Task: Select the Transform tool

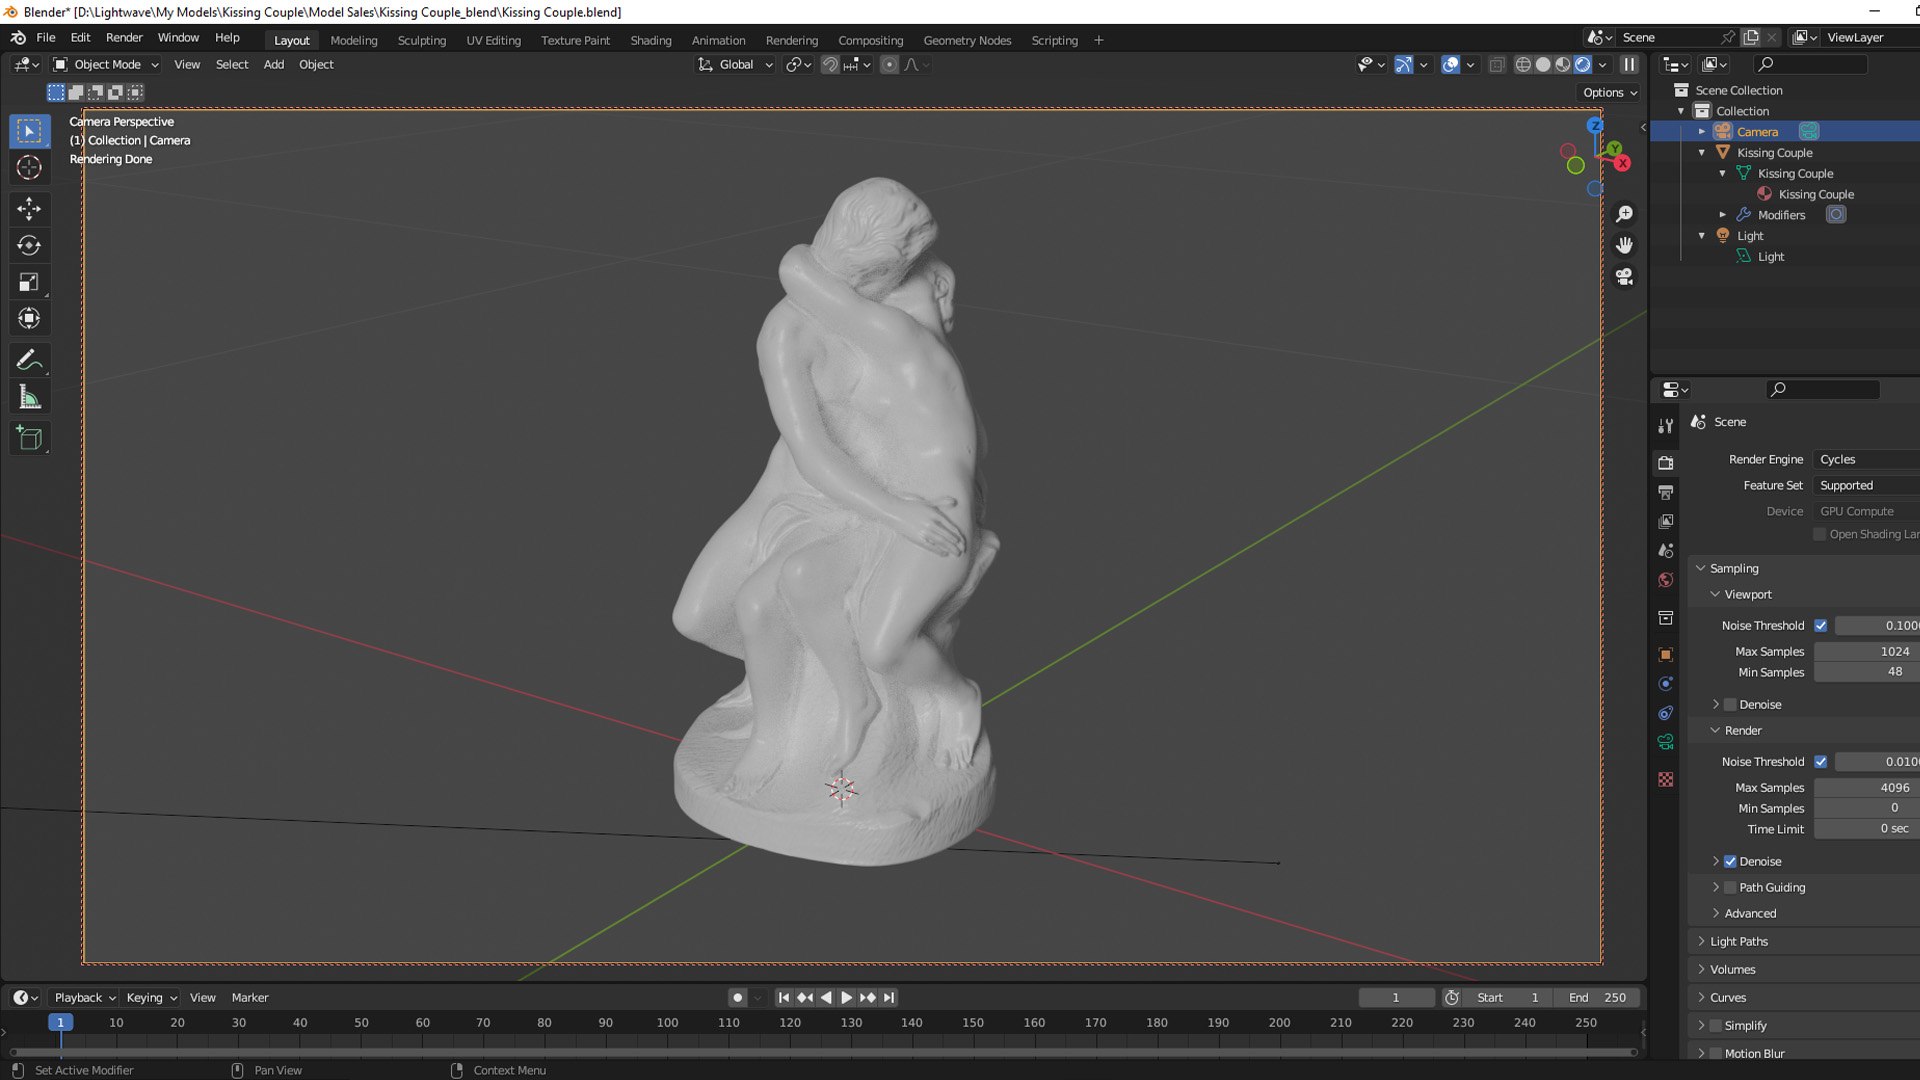Action: [29, 319]
